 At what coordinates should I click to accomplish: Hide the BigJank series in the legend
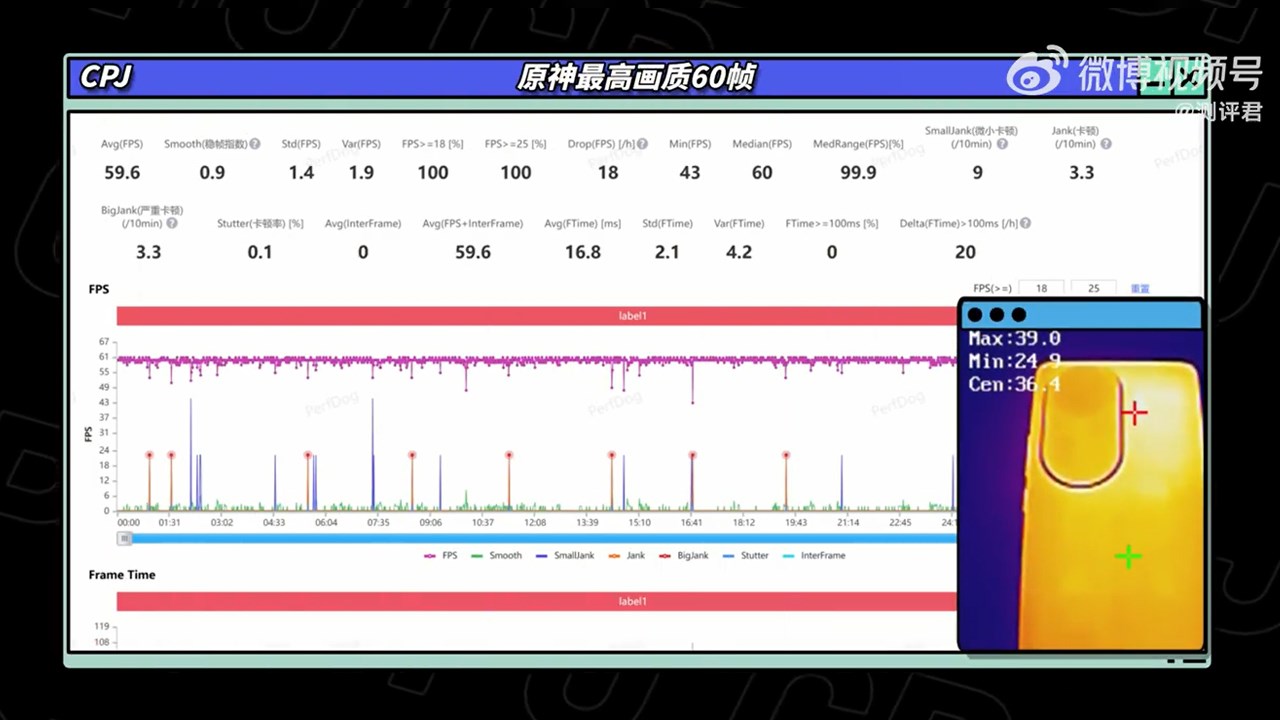[x=683, y=555]
